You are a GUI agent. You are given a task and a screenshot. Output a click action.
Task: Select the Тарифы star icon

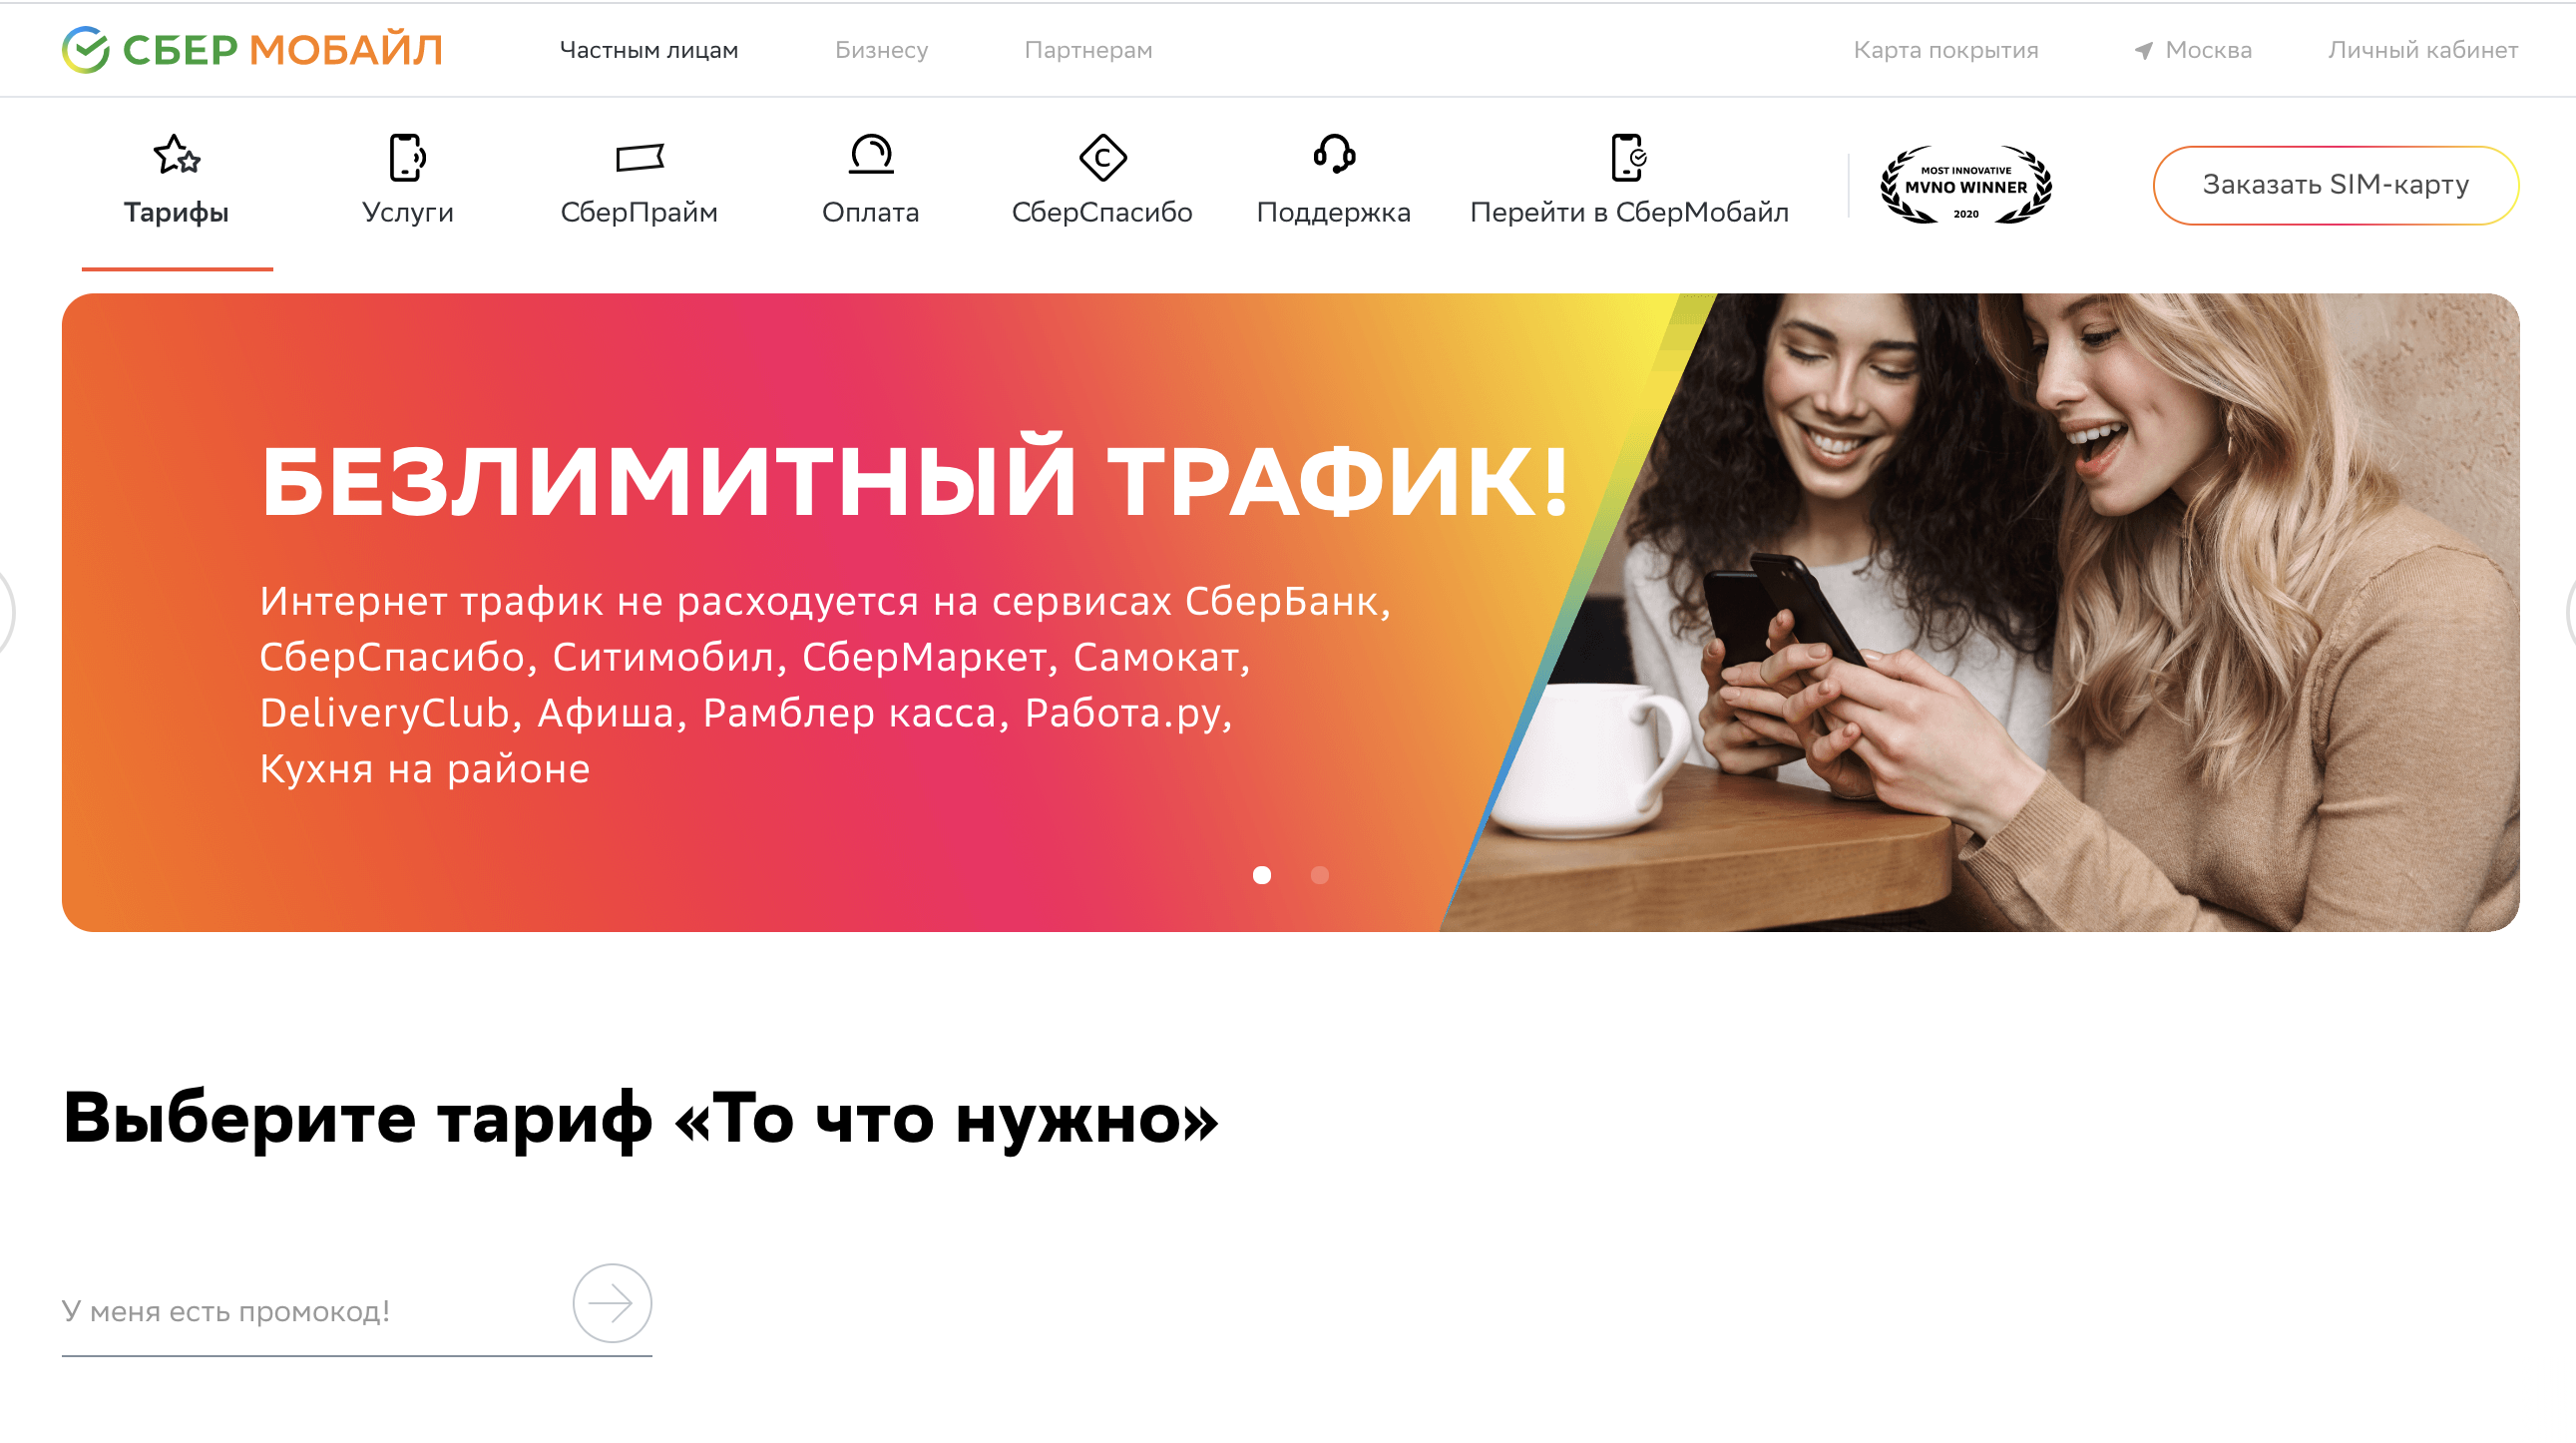[178, 157]
